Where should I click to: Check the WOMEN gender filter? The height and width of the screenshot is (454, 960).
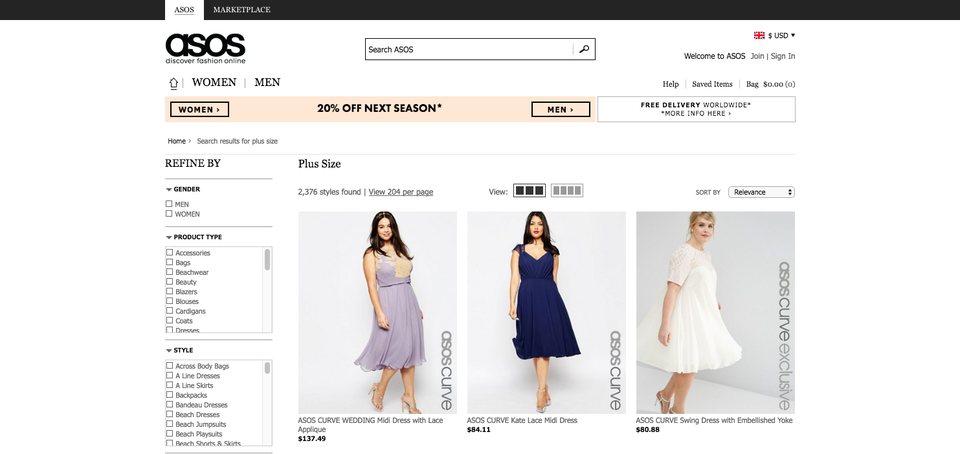(169, 214)
